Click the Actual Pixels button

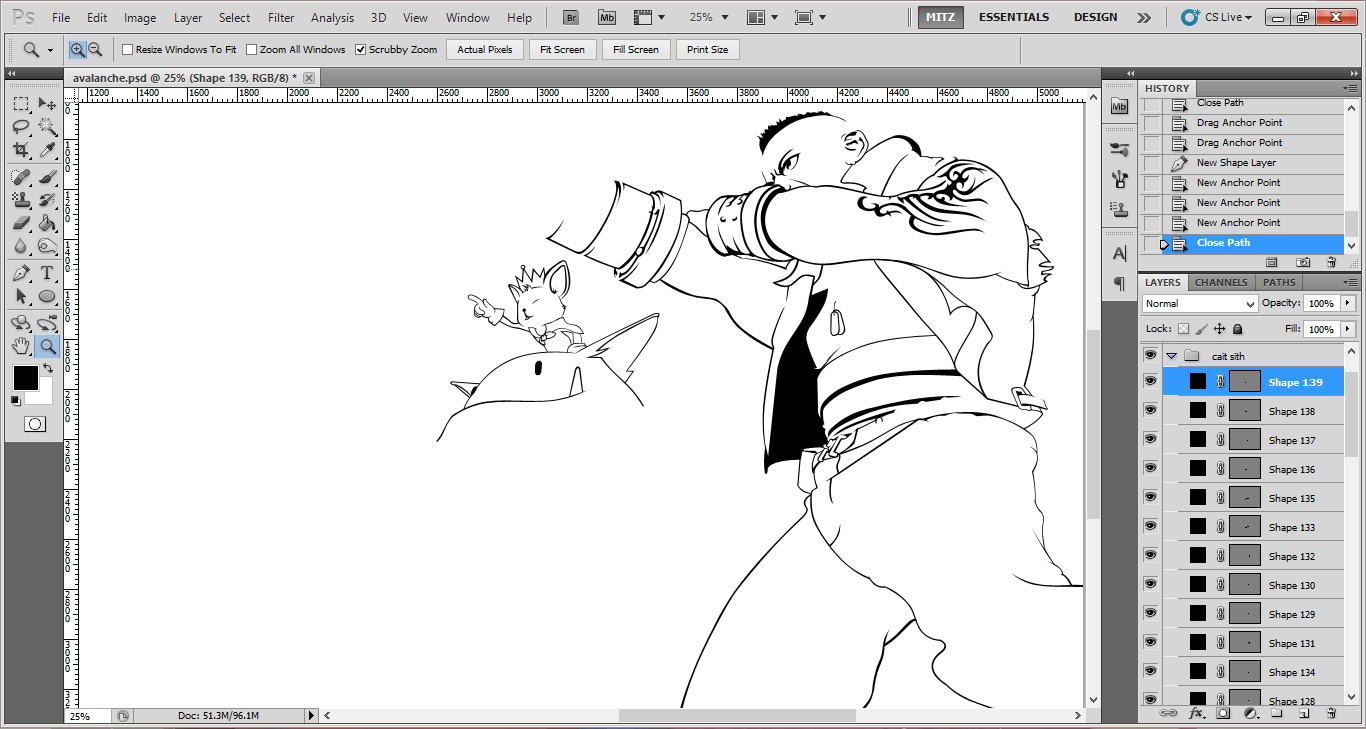(485, 49)
